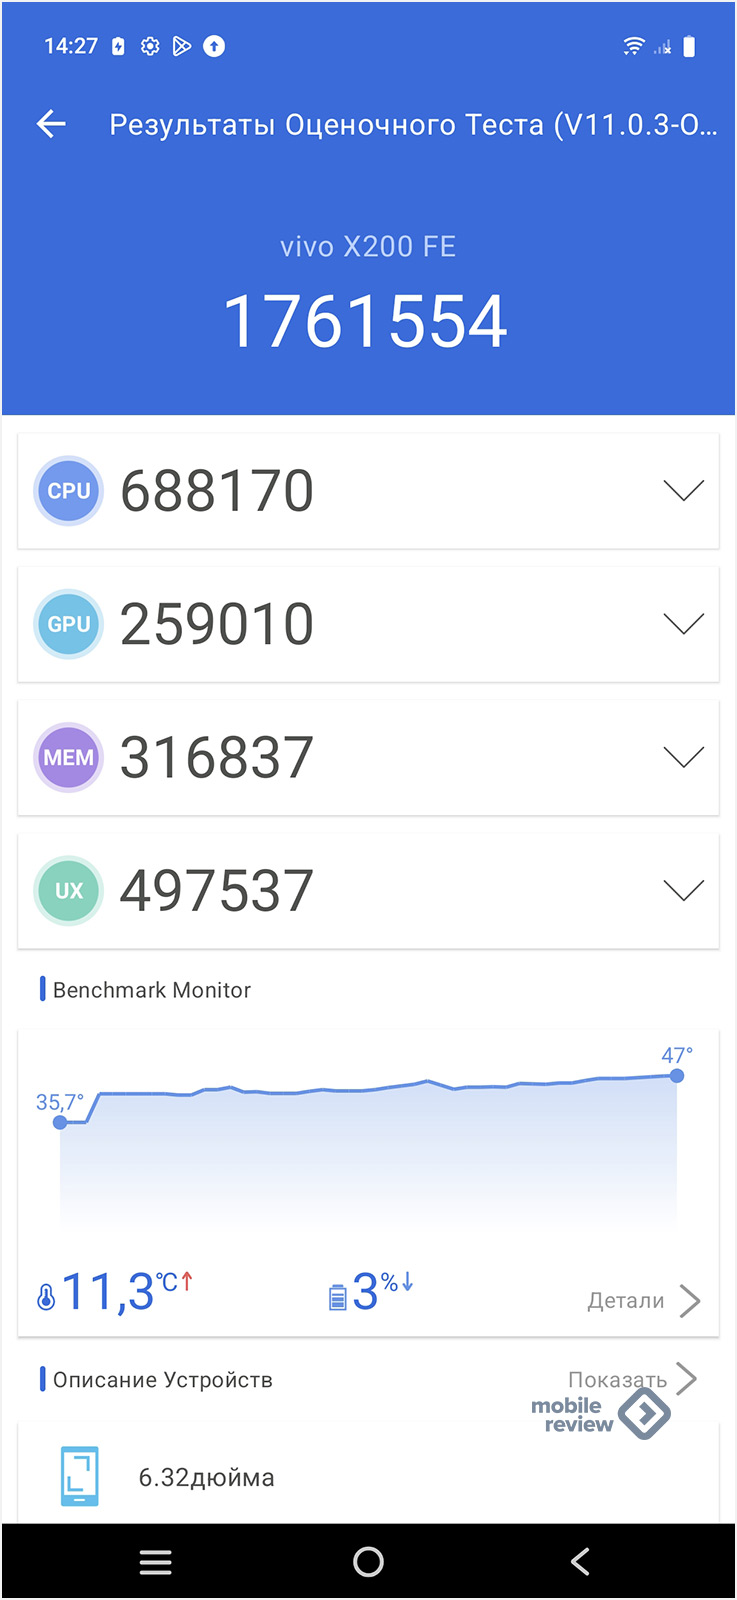
Task: Open Детали for benchmark monitor
Action: [x=643, y=1300]
